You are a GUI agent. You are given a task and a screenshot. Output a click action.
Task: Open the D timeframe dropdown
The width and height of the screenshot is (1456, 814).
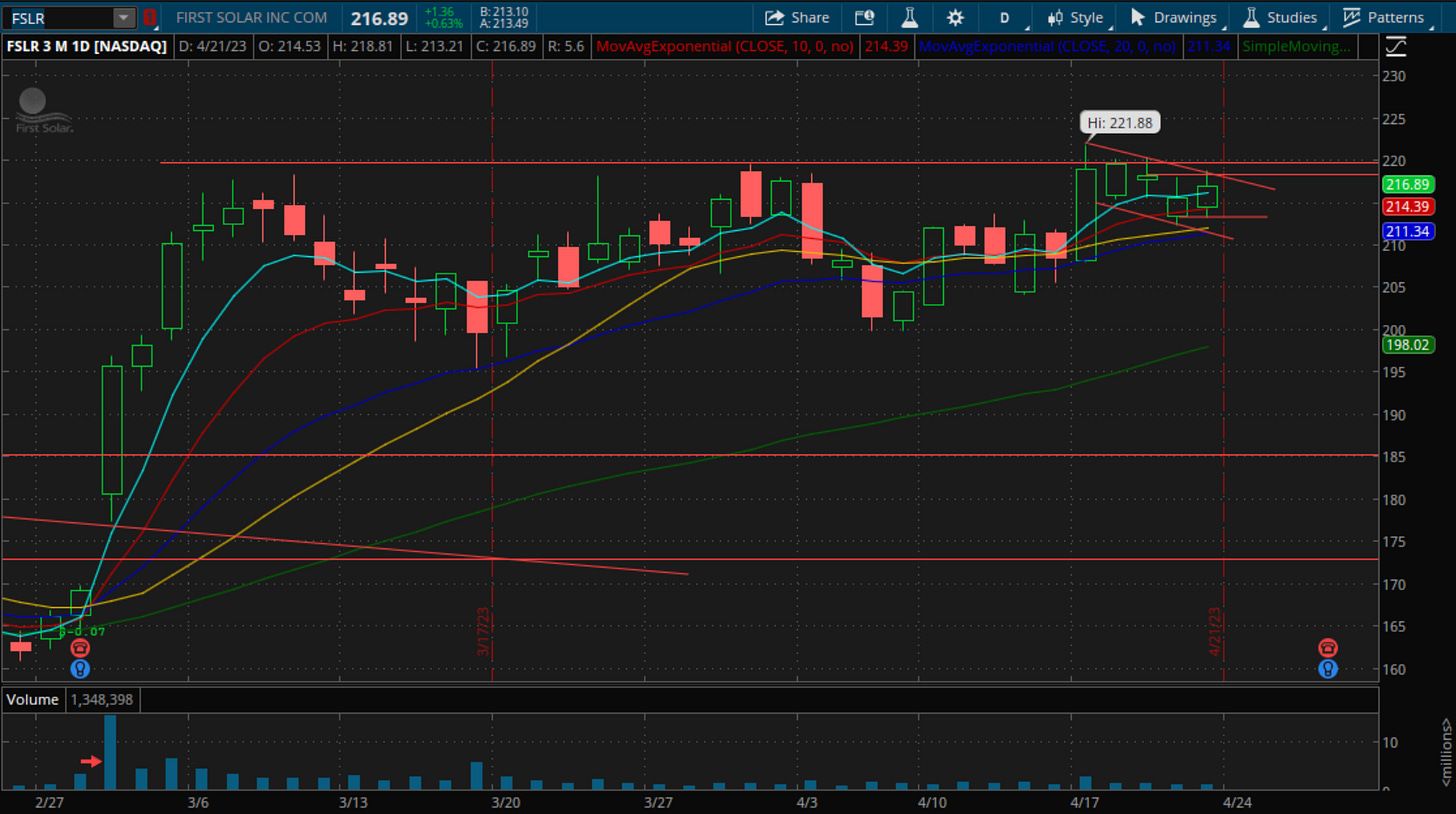tap(1005, 18)
